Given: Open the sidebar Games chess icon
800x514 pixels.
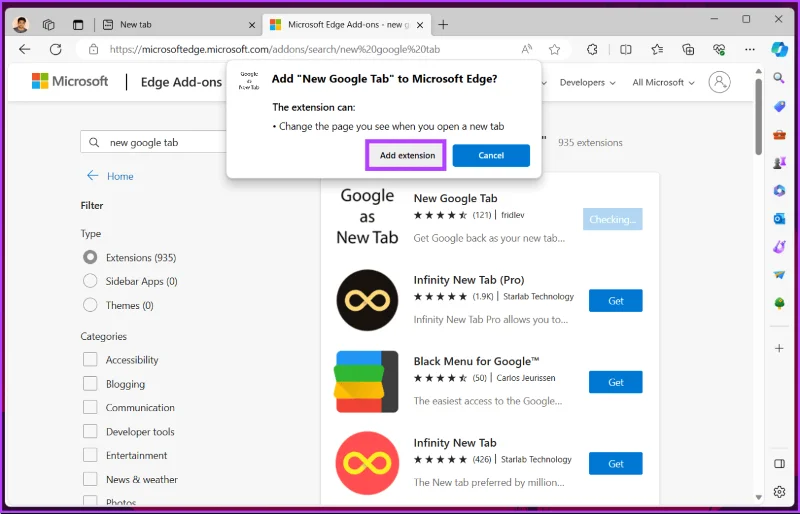Looking at the screenshot, I should pos(779,163).
